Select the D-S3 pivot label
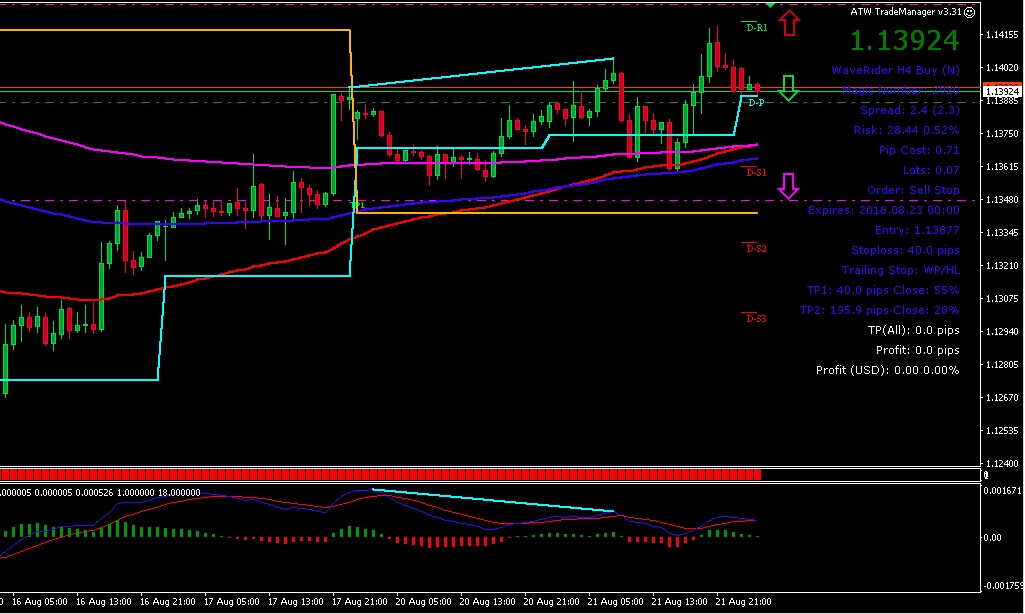Image resolution: width=1025 pixels, height=614 pixels. point(756,318)
